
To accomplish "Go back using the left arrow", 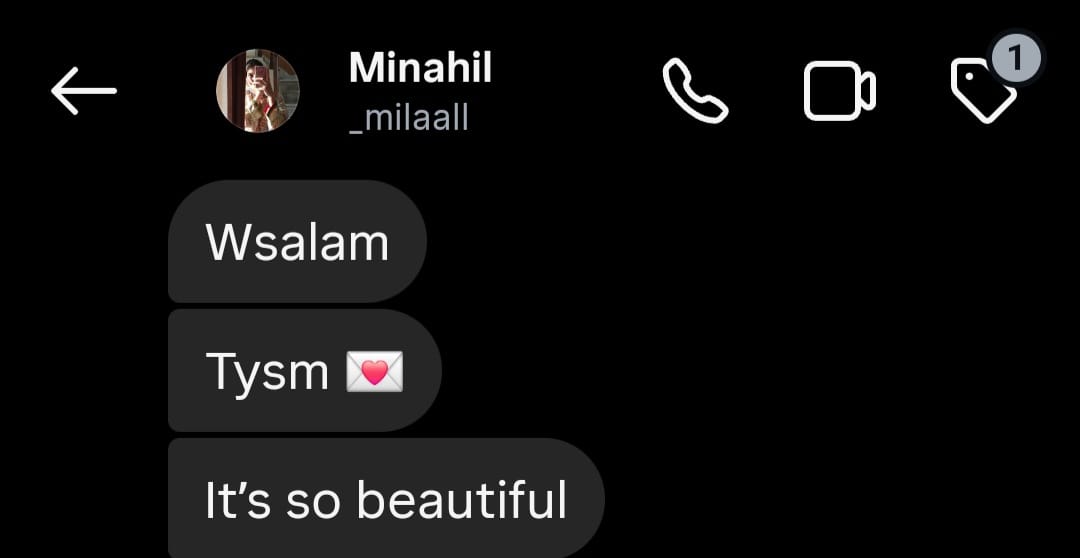I will pos(83,90).
